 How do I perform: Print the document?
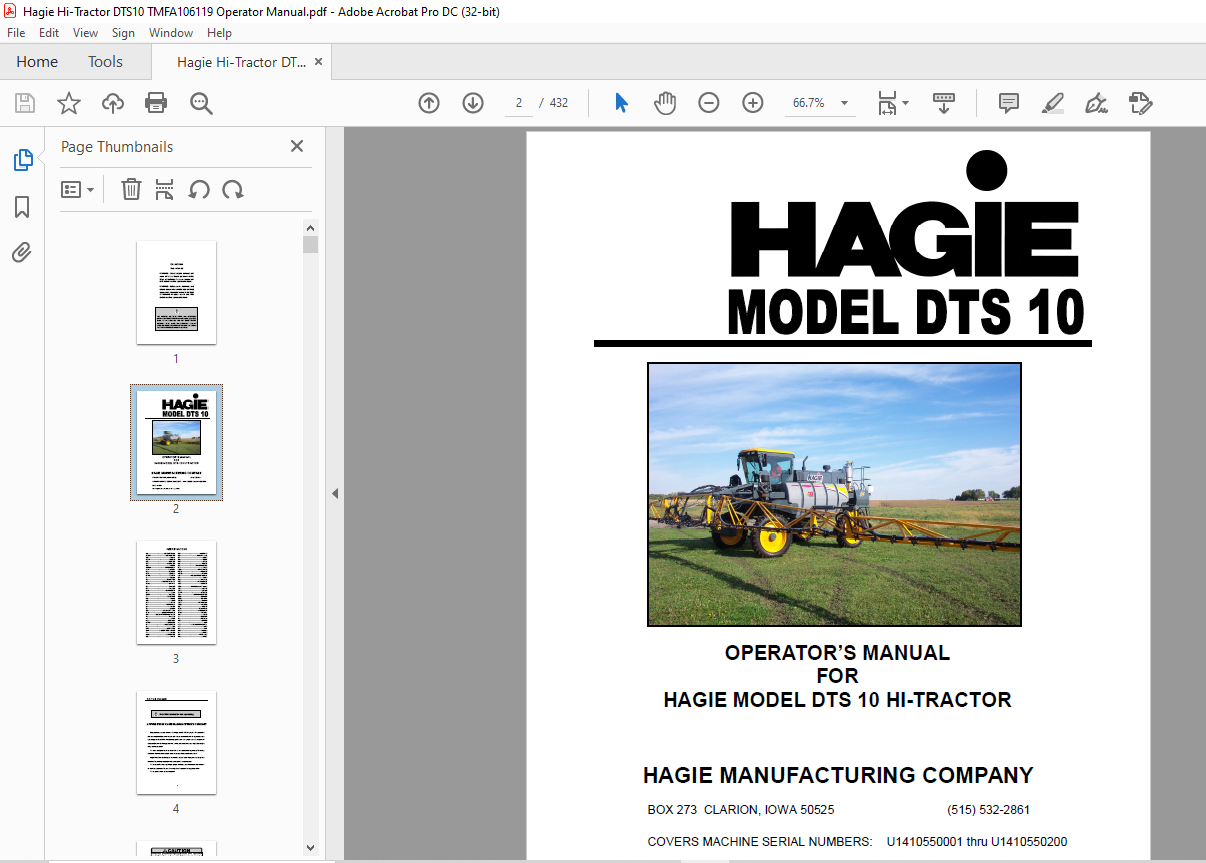156,103
